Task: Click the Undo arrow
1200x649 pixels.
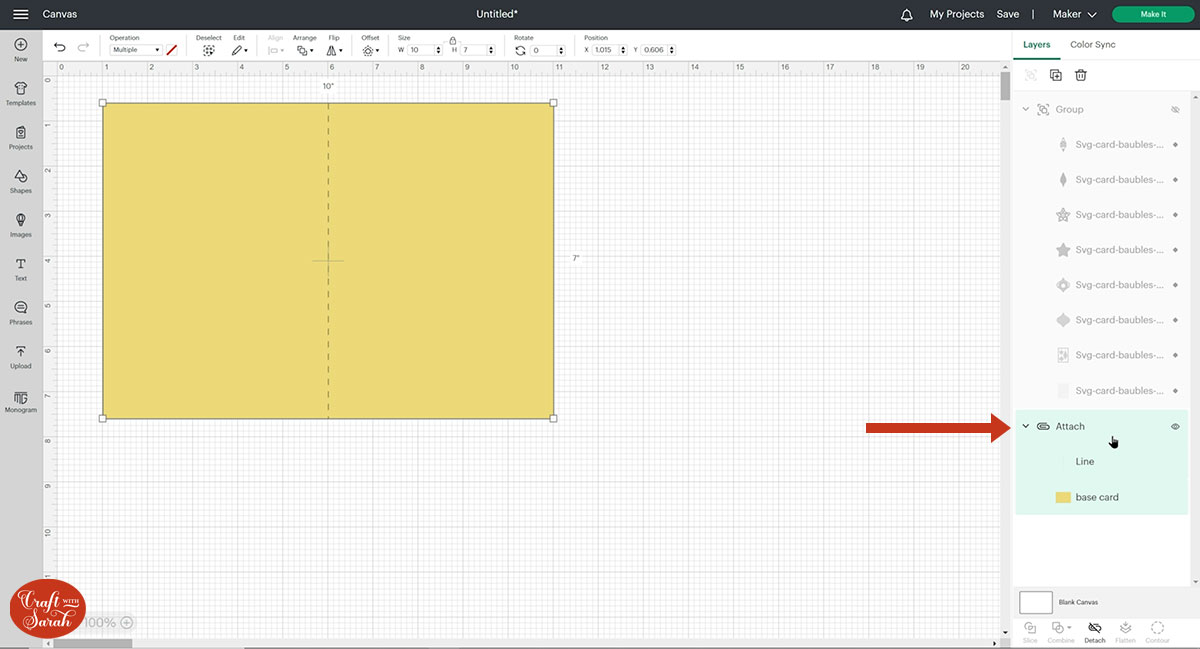Action: (60, 48)
